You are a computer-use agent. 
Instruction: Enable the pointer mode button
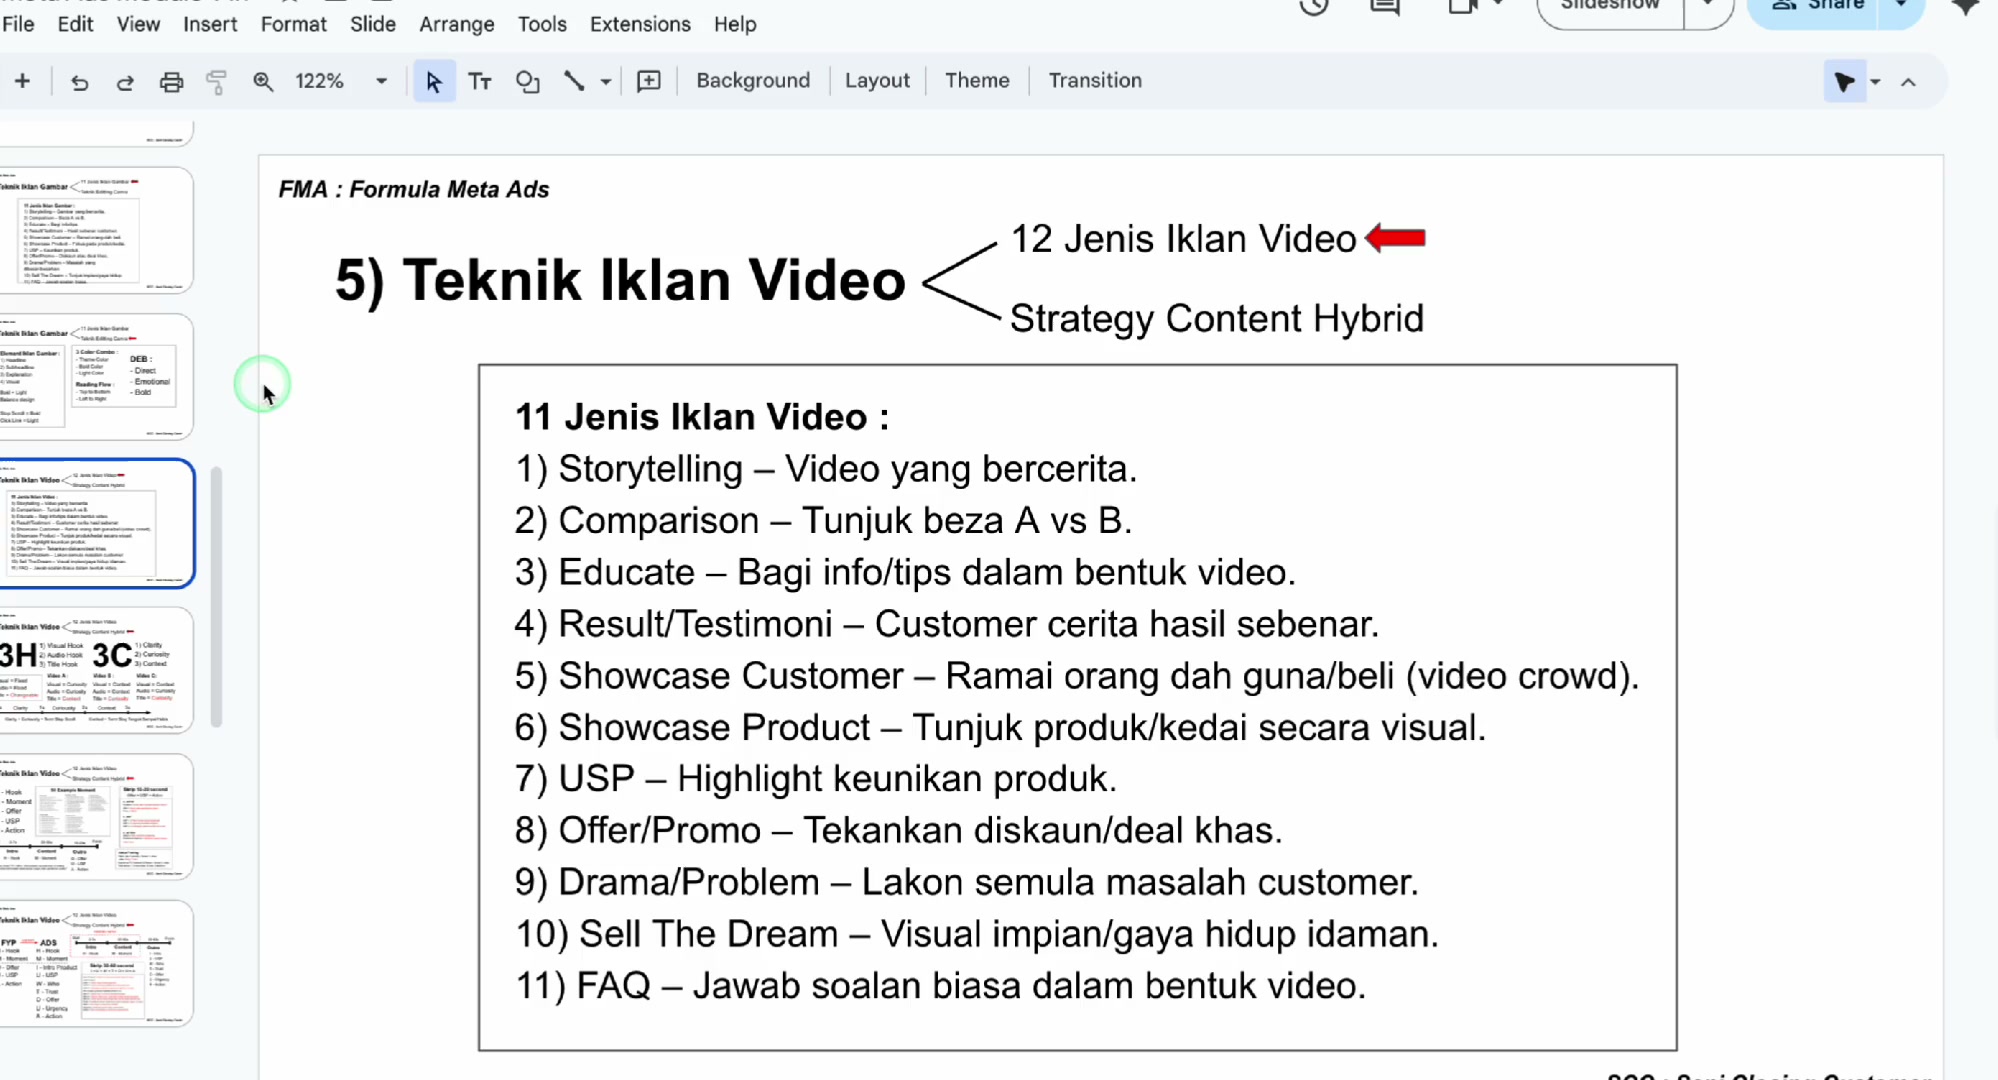pyautogui.click(x=1845, y=82)
